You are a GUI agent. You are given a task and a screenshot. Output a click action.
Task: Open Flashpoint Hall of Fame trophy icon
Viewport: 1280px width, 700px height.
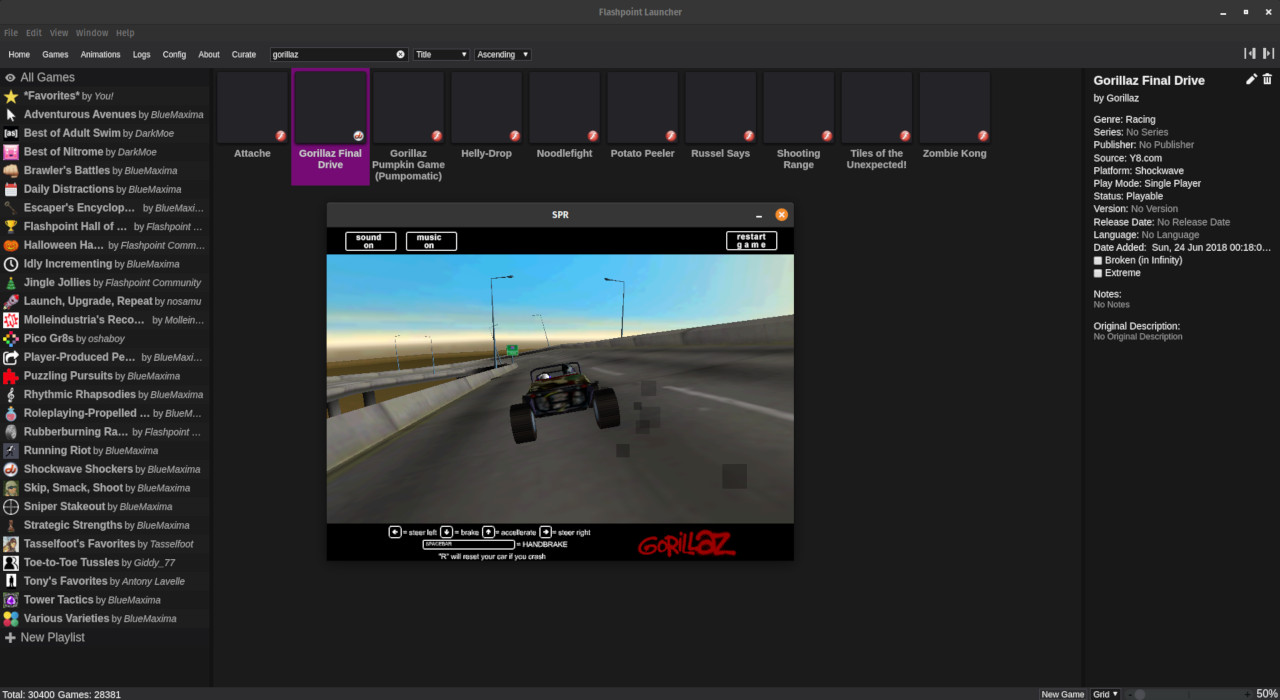coord(10,226)
